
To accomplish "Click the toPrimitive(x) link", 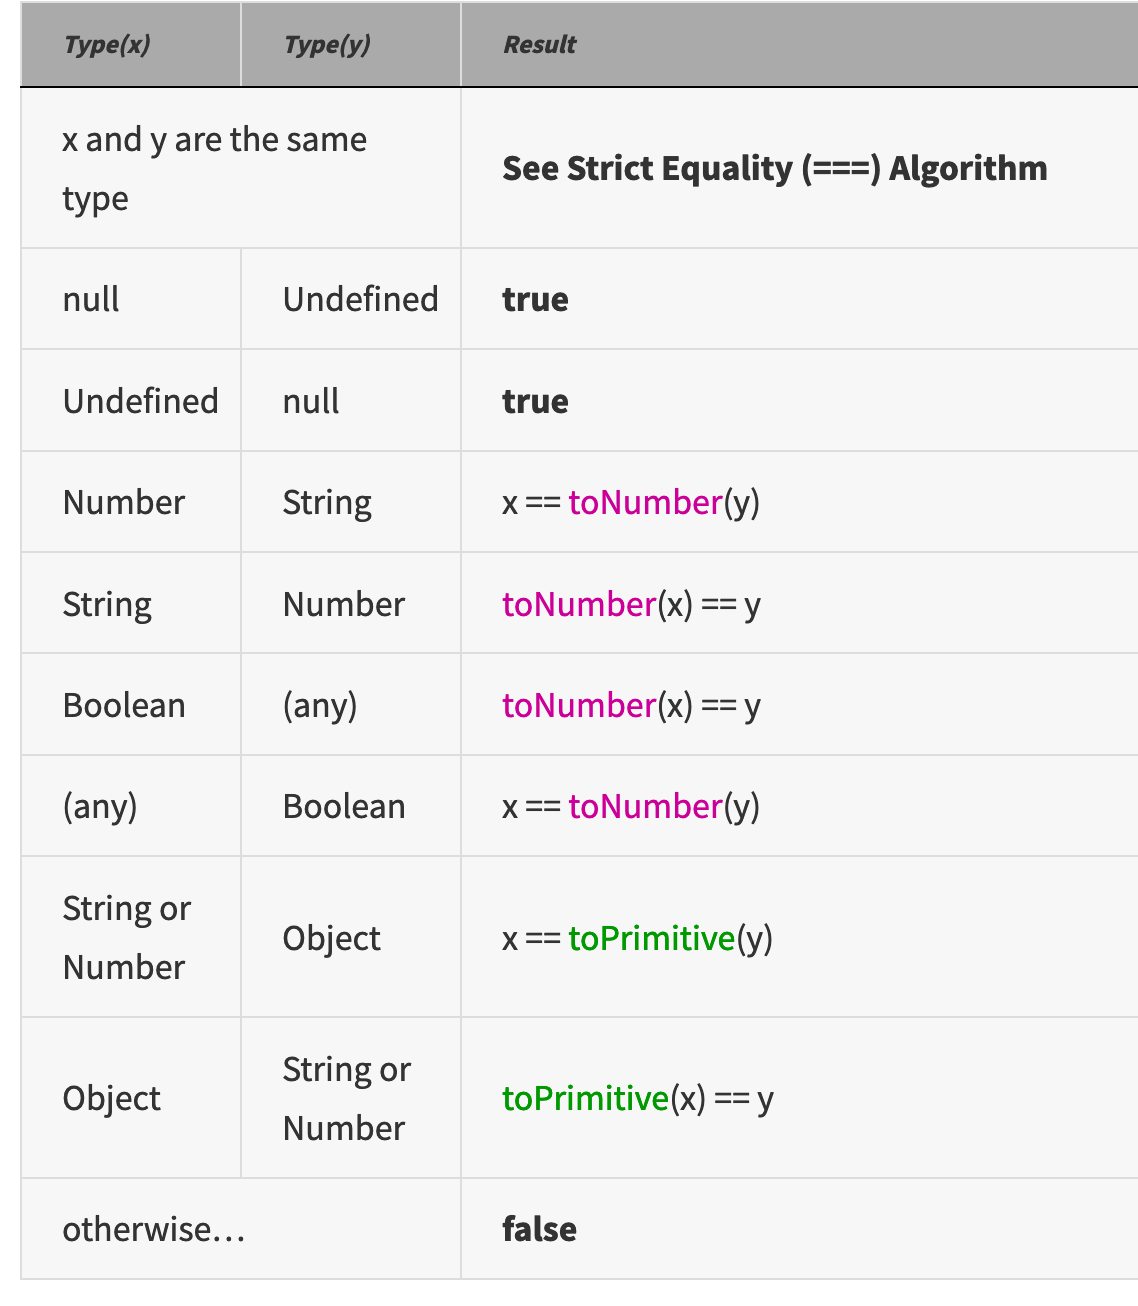I will click(x=585, y=1098).
